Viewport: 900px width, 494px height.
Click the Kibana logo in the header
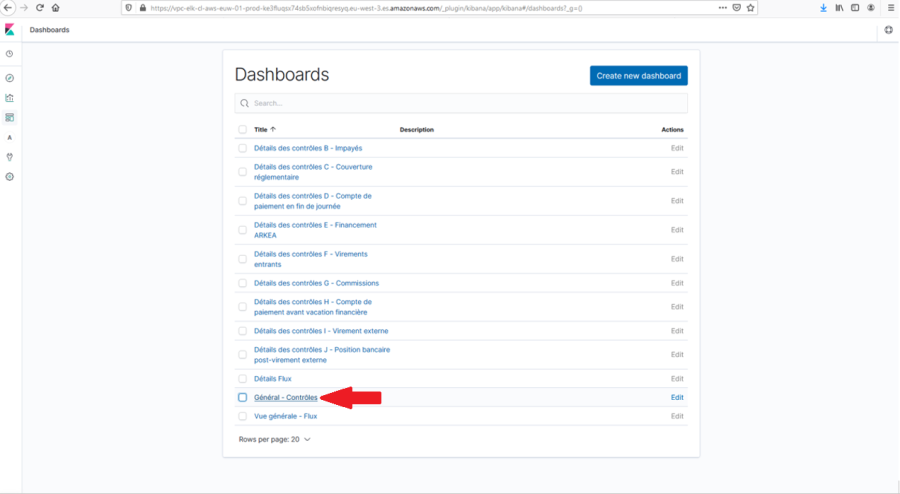click(9, 30)
